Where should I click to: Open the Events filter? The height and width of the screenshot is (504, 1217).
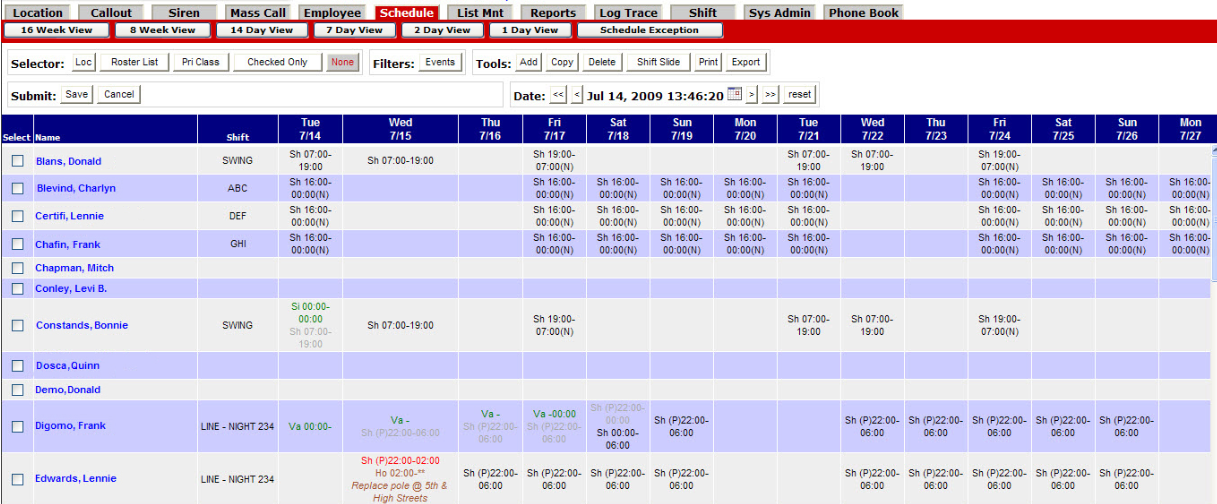440,62
